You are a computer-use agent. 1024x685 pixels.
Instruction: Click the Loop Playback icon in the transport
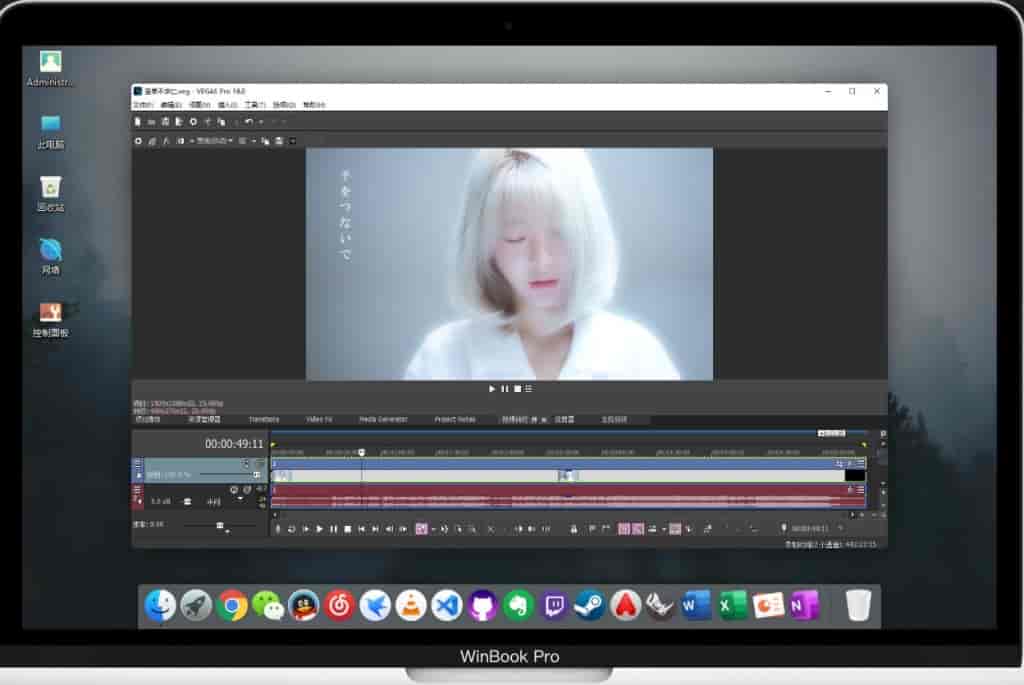pyautogui.click(x=291, y=528)
